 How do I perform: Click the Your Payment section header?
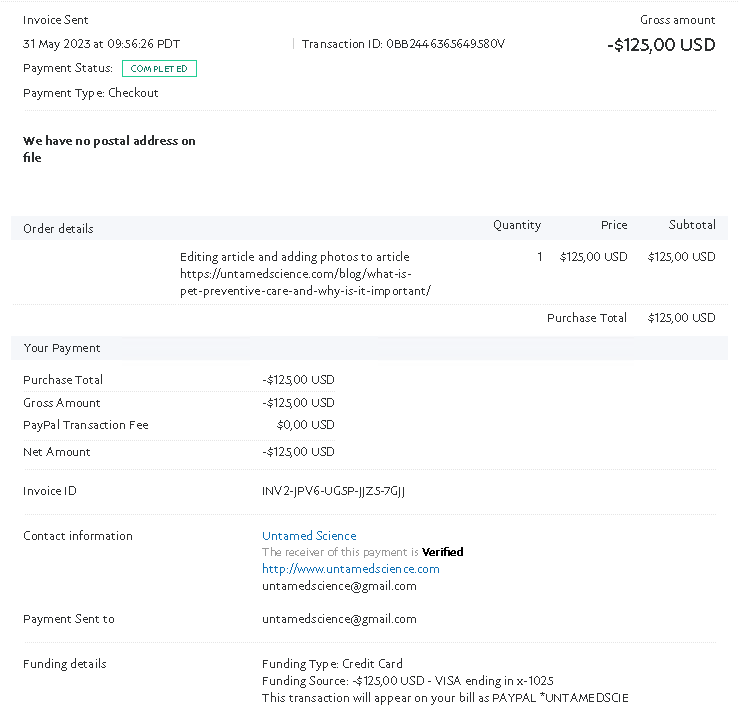click(62, 348)
